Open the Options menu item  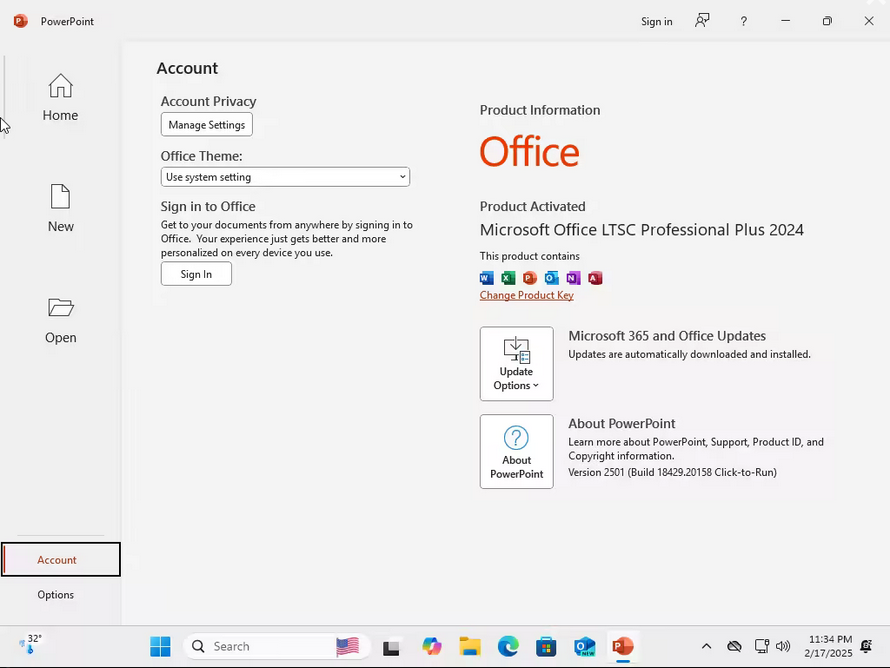tap(56, 595)
